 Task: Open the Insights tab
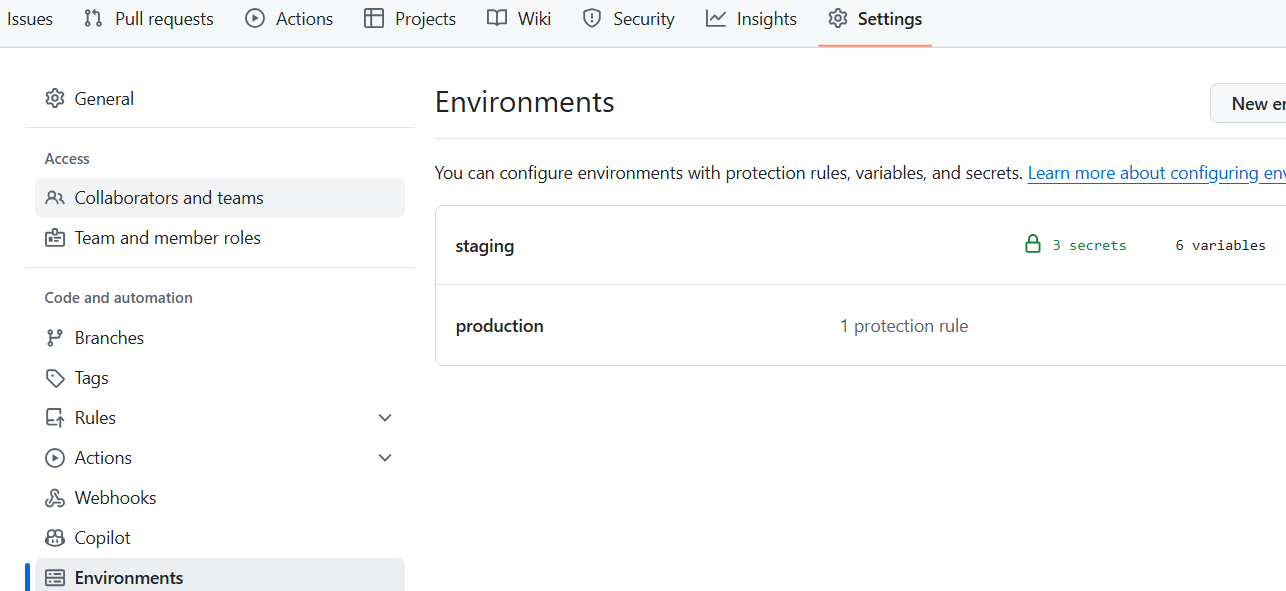pyautogui.click(x=751, y=19)
